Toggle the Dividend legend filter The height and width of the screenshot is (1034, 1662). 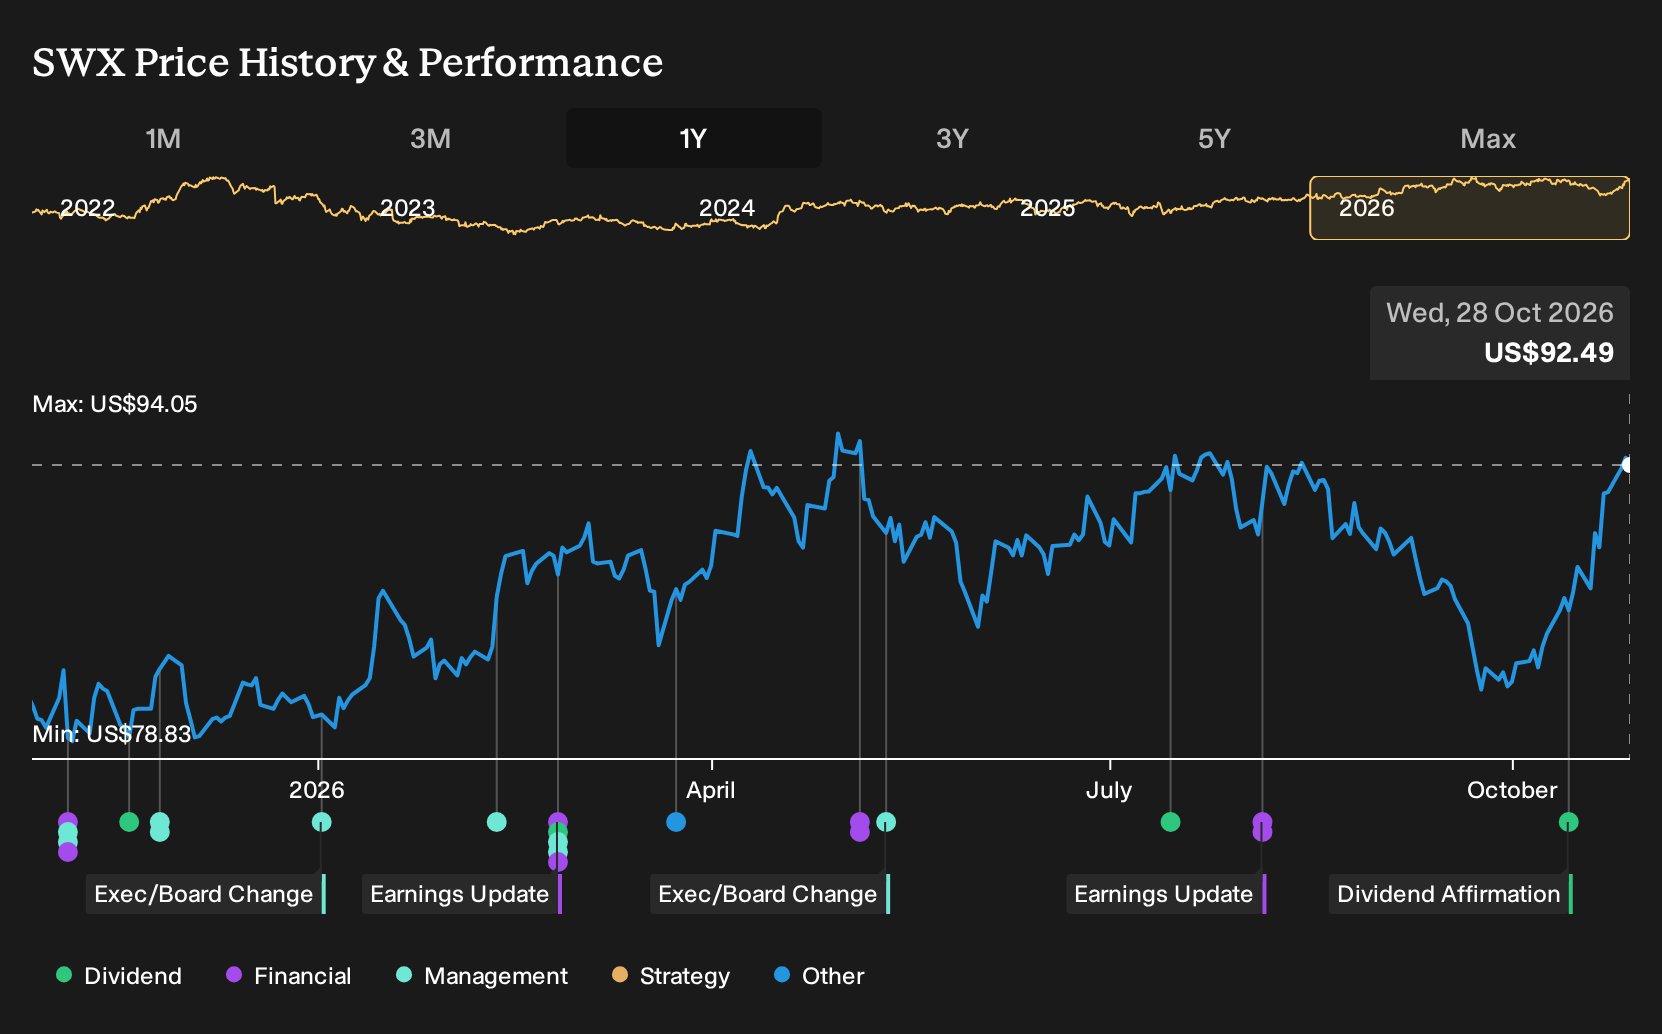coord(119,976)
